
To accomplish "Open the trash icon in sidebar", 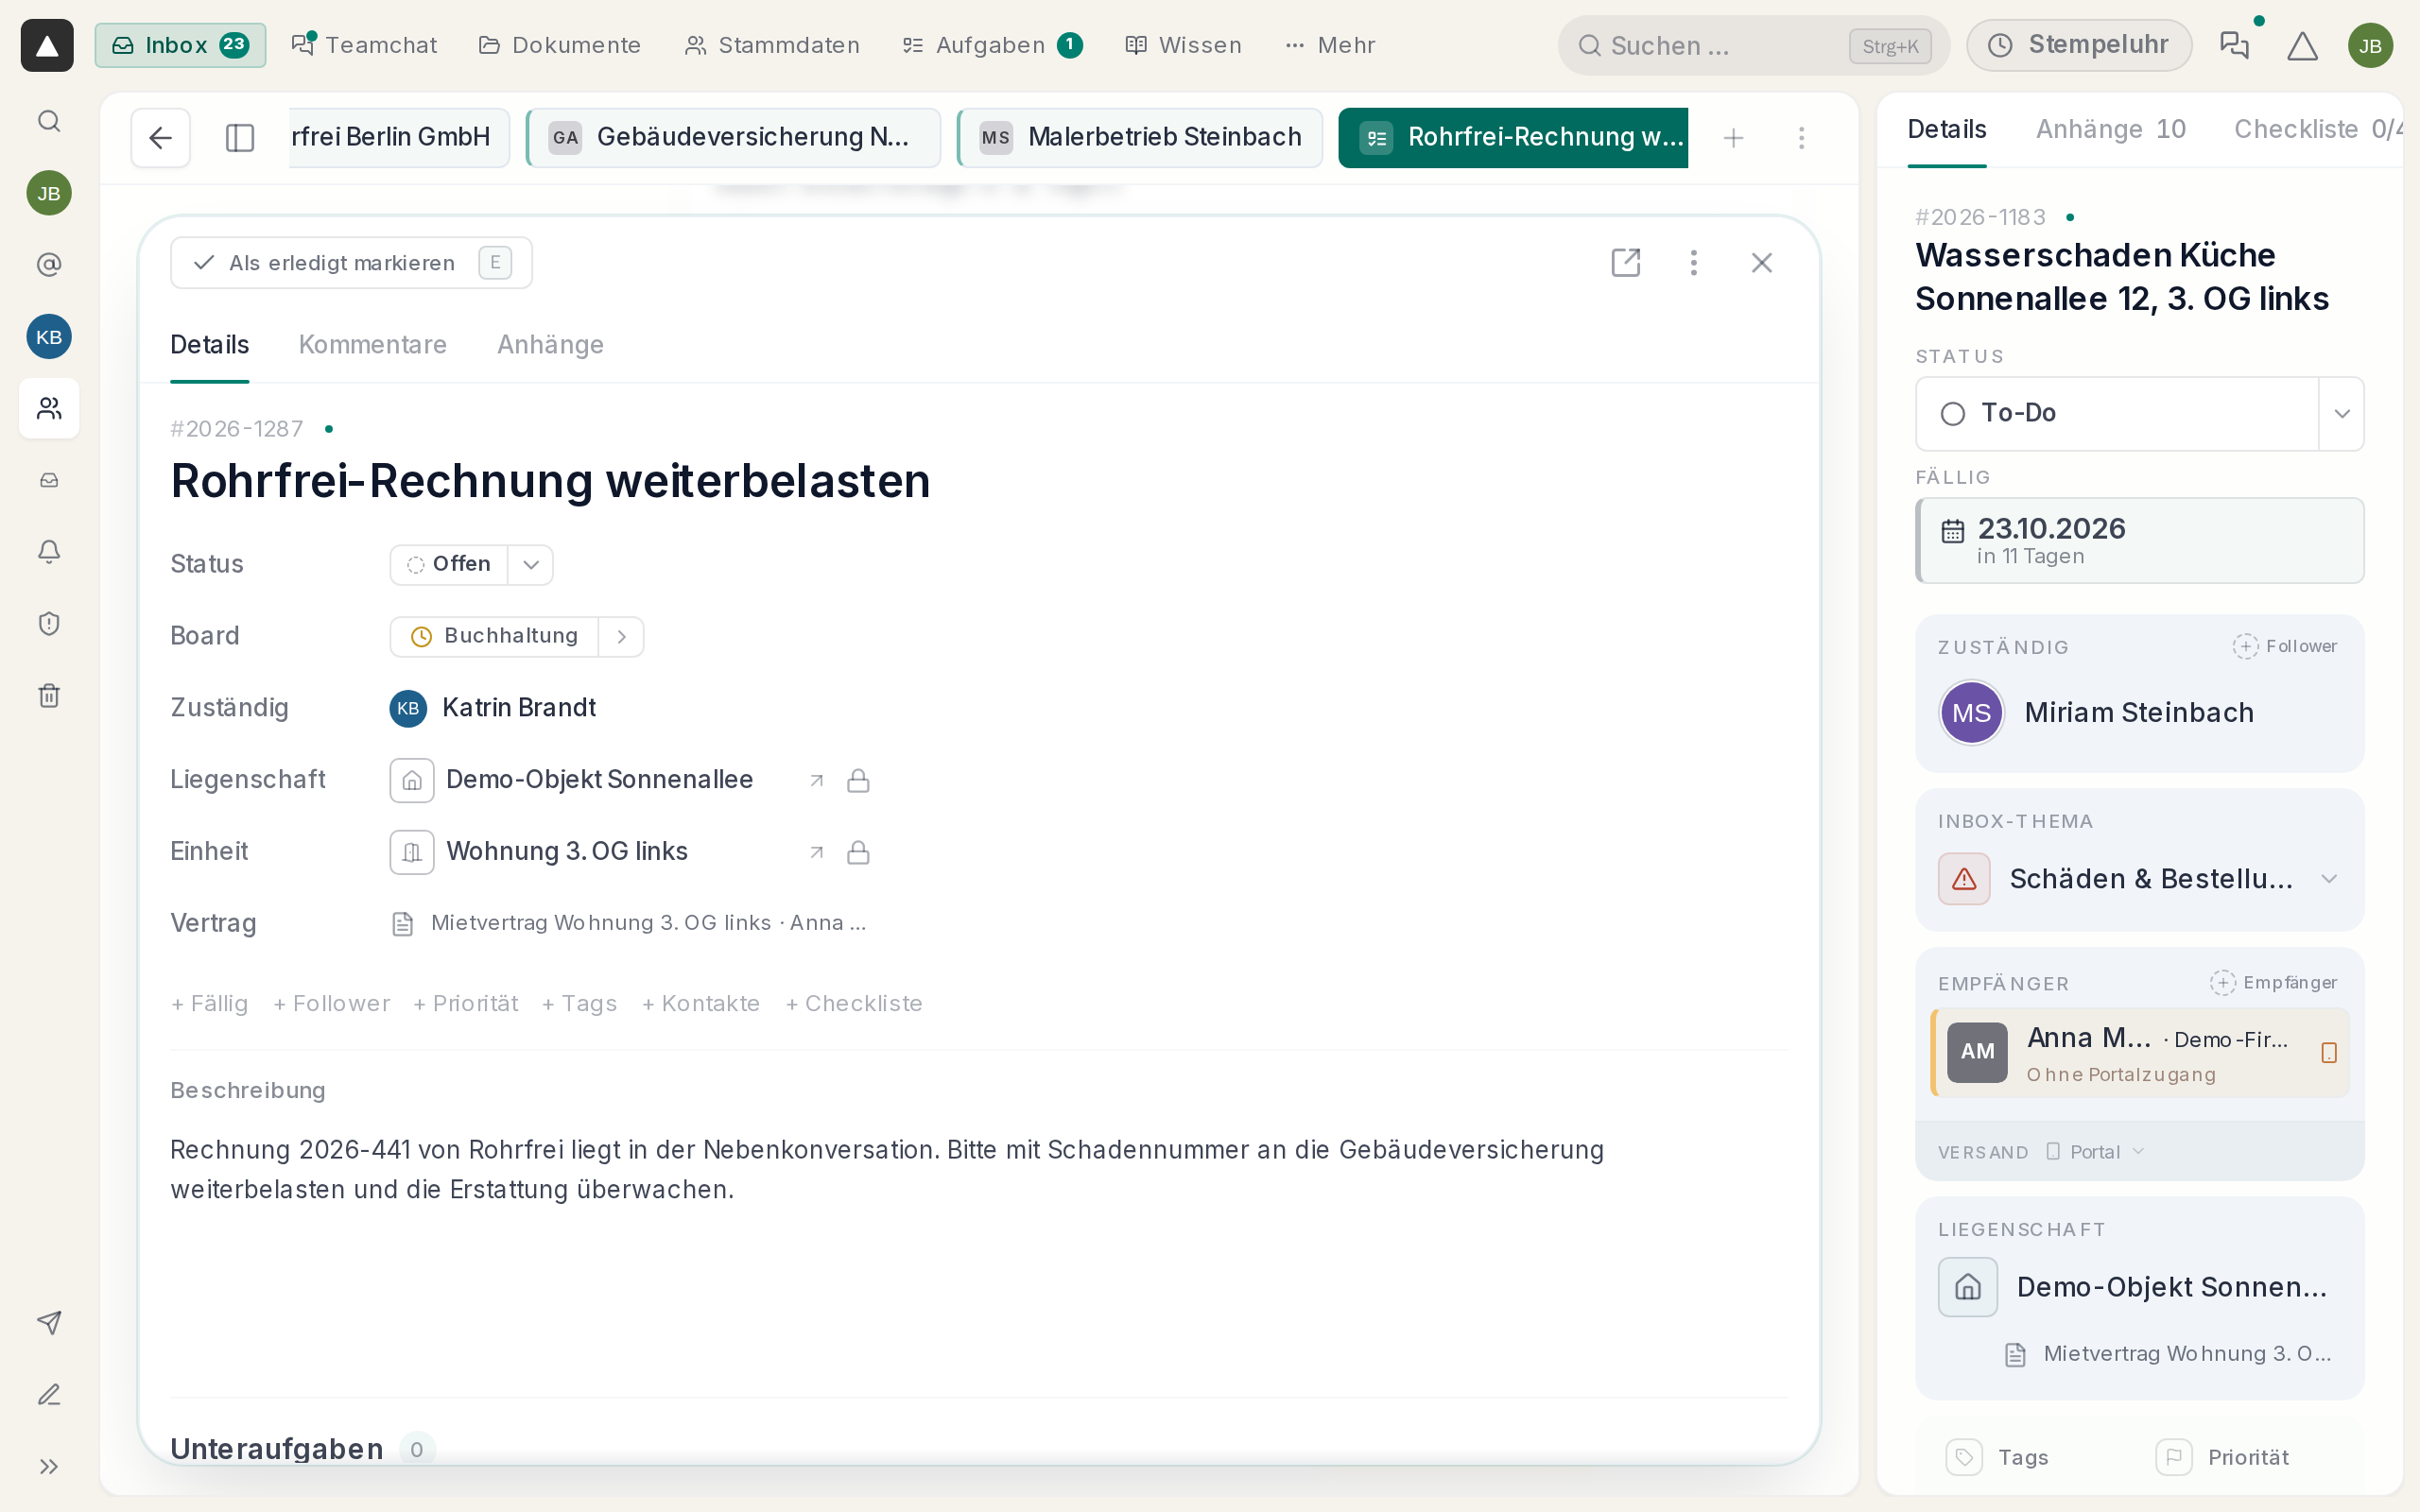I will click(49, 696).
